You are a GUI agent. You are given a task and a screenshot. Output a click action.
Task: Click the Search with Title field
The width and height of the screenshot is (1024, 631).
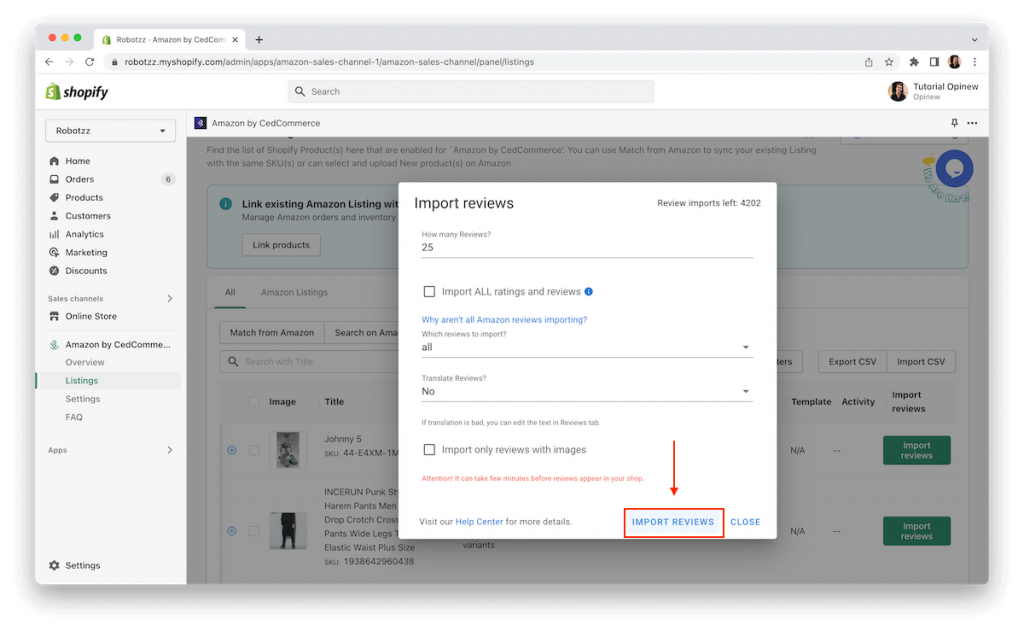pyautogui.click(x=311, y=361)
